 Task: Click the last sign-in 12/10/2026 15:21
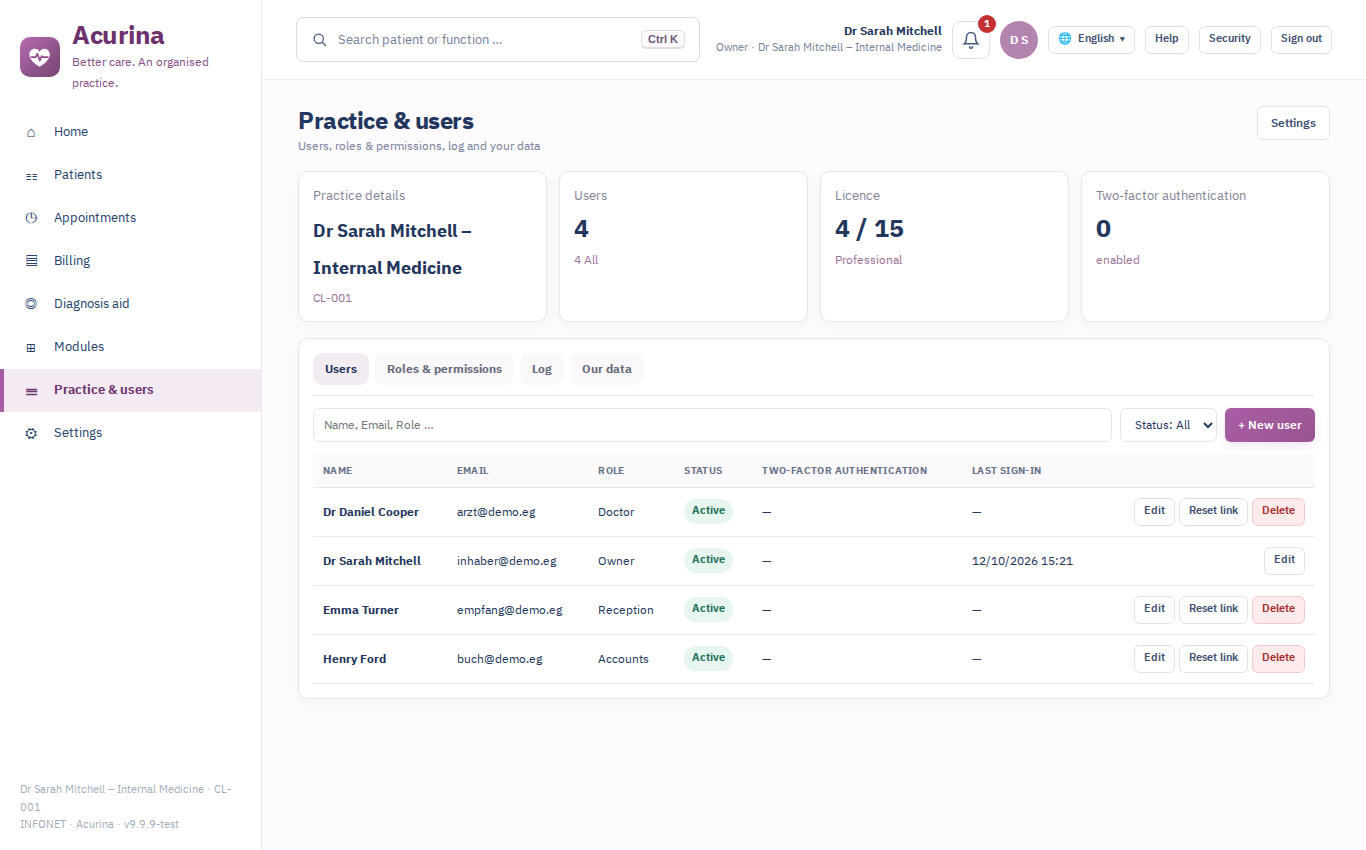1022,561
